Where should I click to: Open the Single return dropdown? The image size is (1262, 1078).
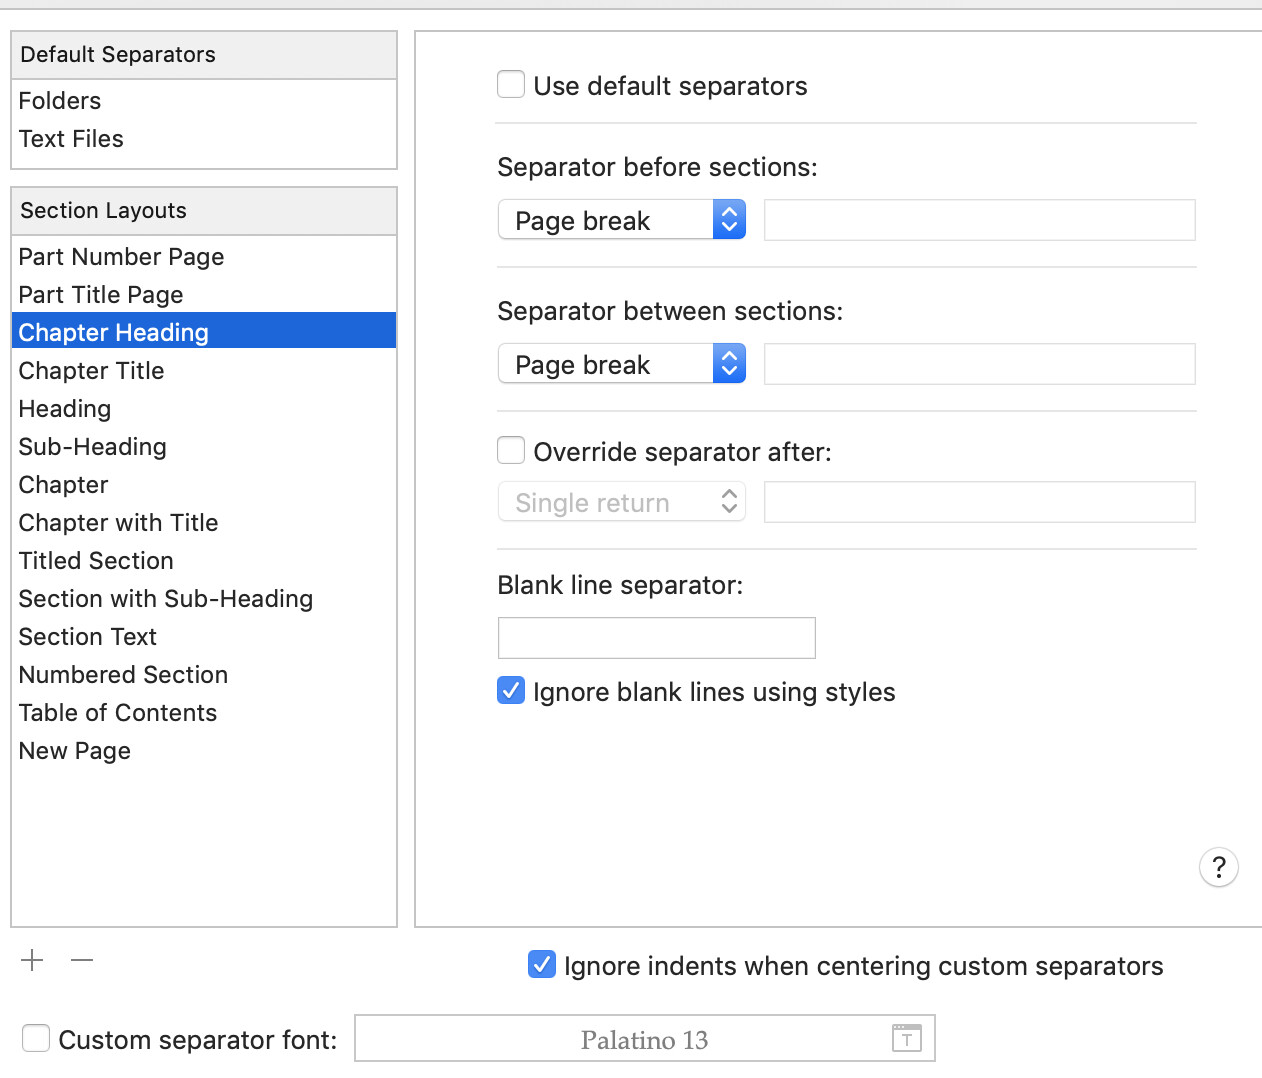point(621,502)
